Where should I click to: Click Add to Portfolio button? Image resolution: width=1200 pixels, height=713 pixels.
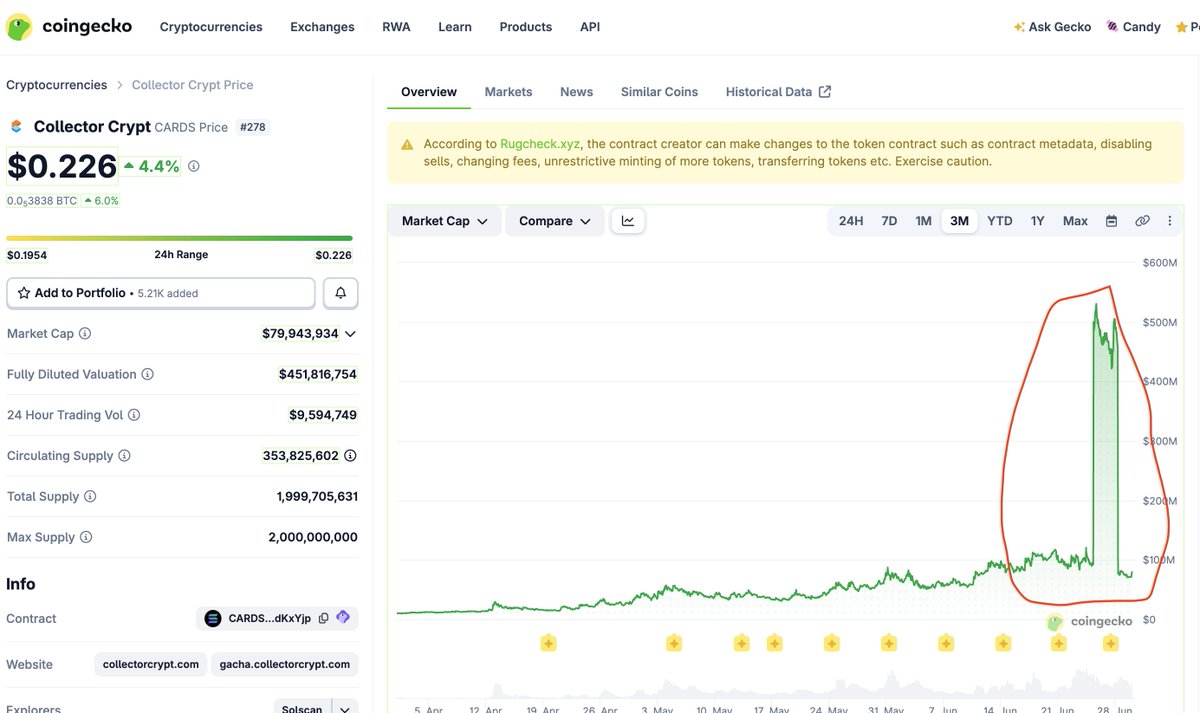(x=161, y=293)
